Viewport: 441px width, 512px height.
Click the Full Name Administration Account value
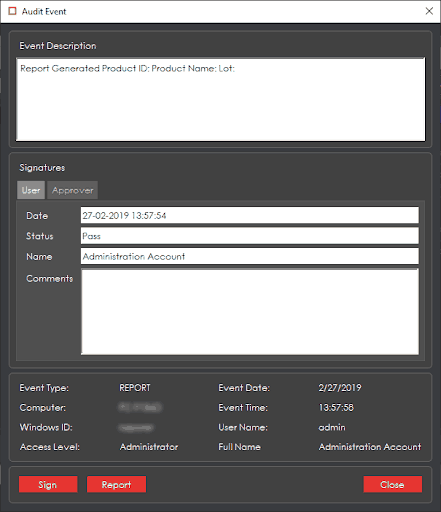pyautogui.click(x=370, y=447)
